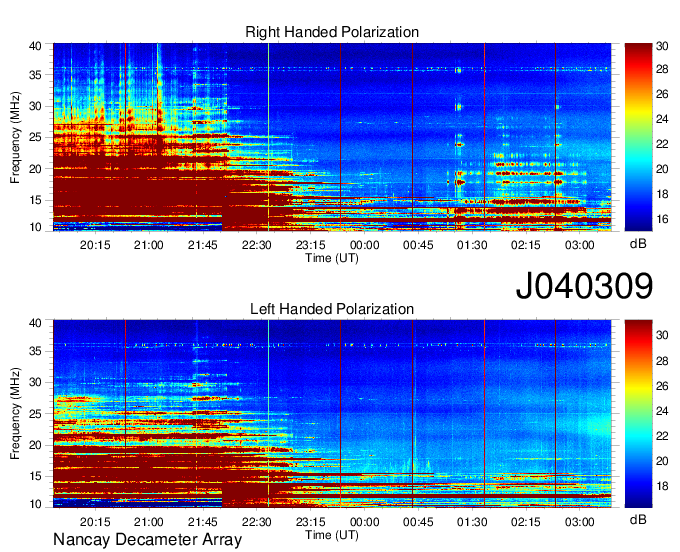Click 01:30 tick under left-handed plot

click(472, 522)
